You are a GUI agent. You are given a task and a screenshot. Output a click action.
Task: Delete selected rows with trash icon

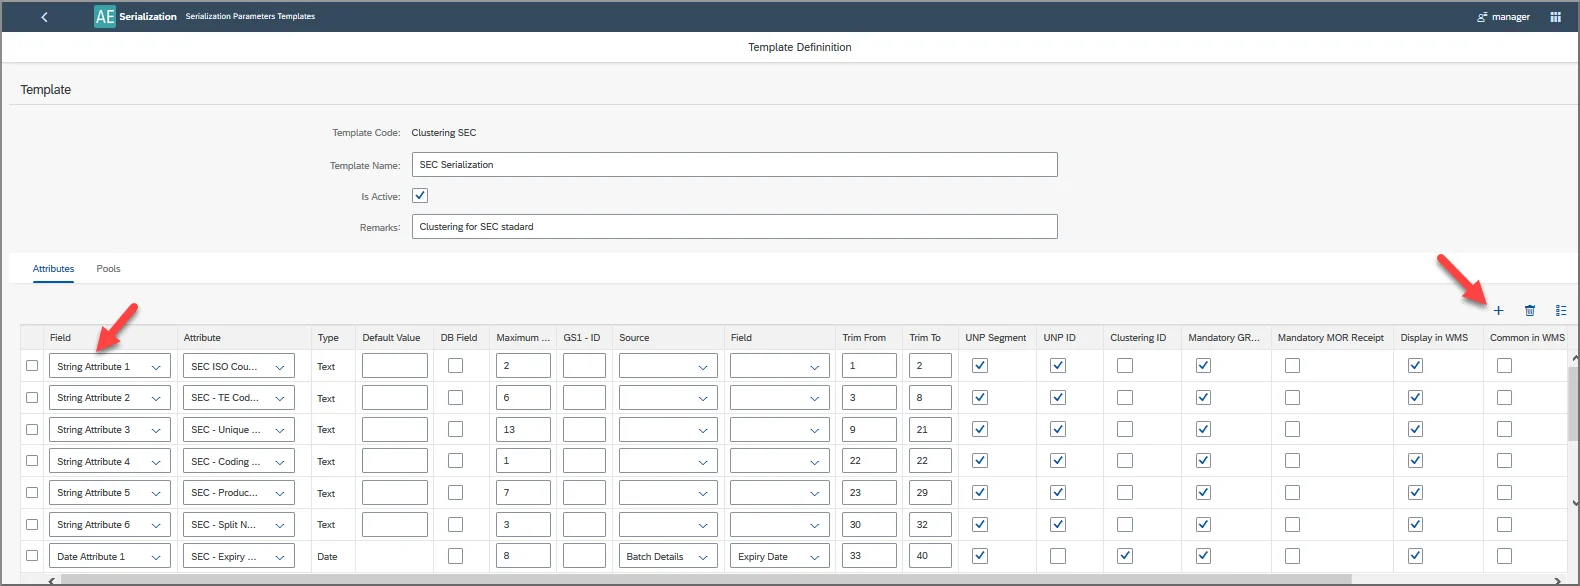[1529, 311]
